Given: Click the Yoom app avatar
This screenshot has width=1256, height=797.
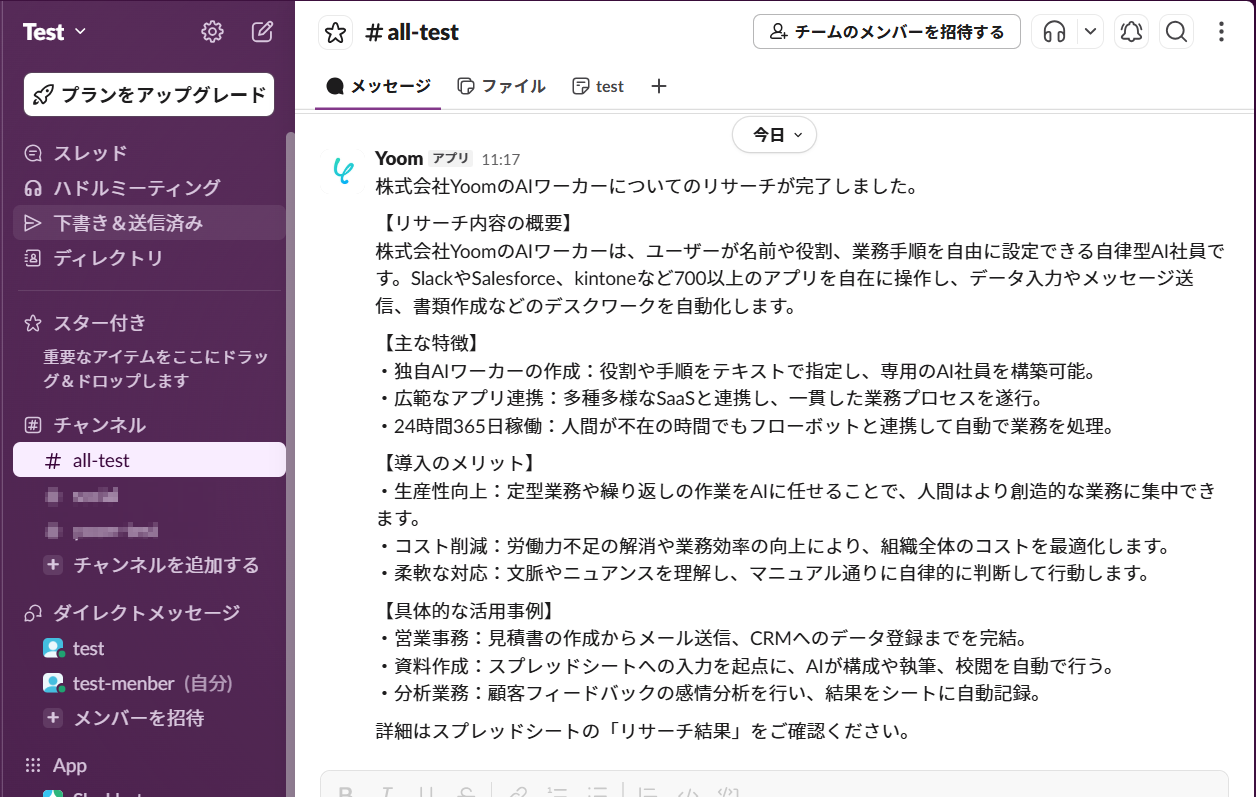Looking at the screenshot, I should [344, 171].
